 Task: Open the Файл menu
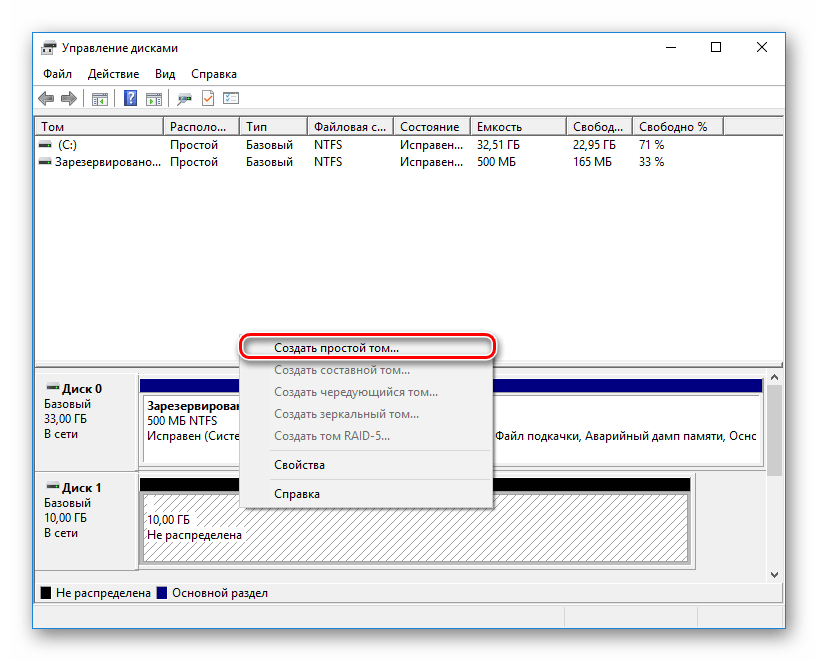(x=57, y=74)
